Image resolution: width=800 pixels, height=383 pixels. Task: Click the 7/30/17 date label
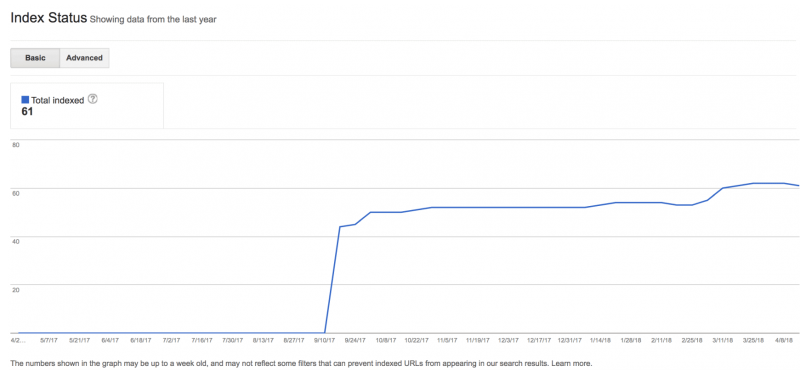pyautogui.click(x=233, y=340)
